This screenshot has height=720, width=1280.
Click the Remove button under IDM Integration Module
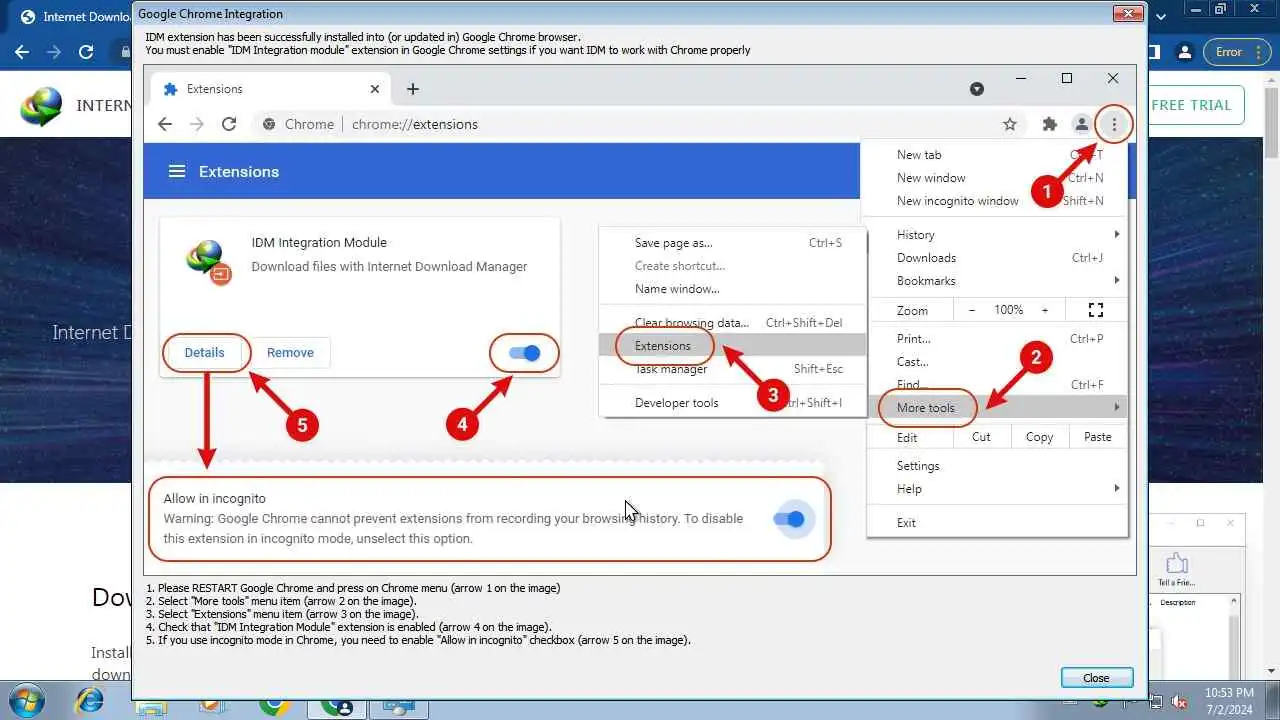pos(290,352)
